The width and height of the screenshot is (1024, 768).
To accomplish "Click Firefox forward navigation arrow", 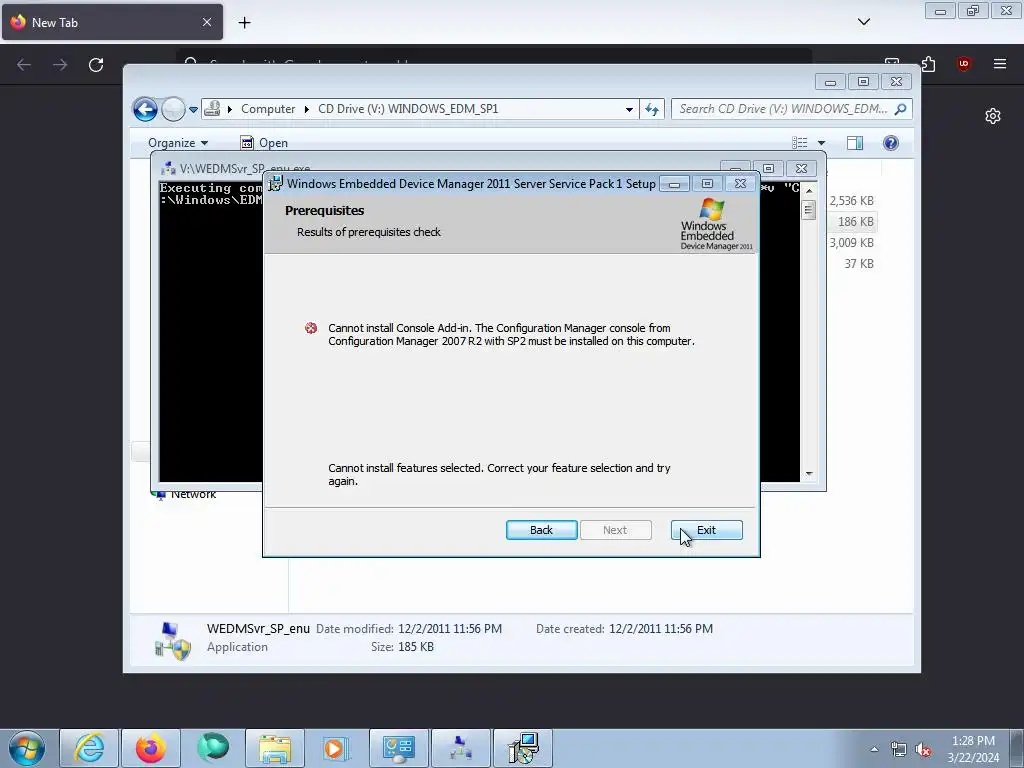I will [60, 65].
